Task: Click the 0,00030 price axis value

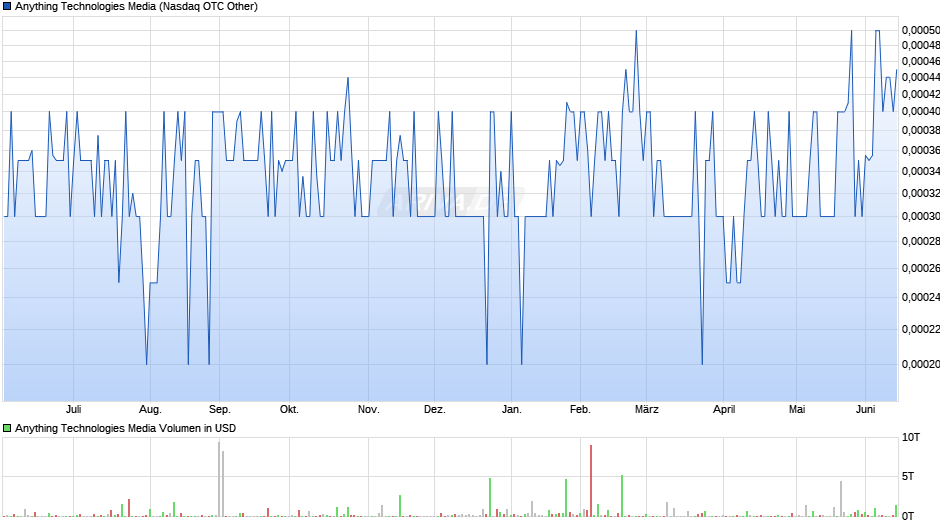Action: coord(920,216)
